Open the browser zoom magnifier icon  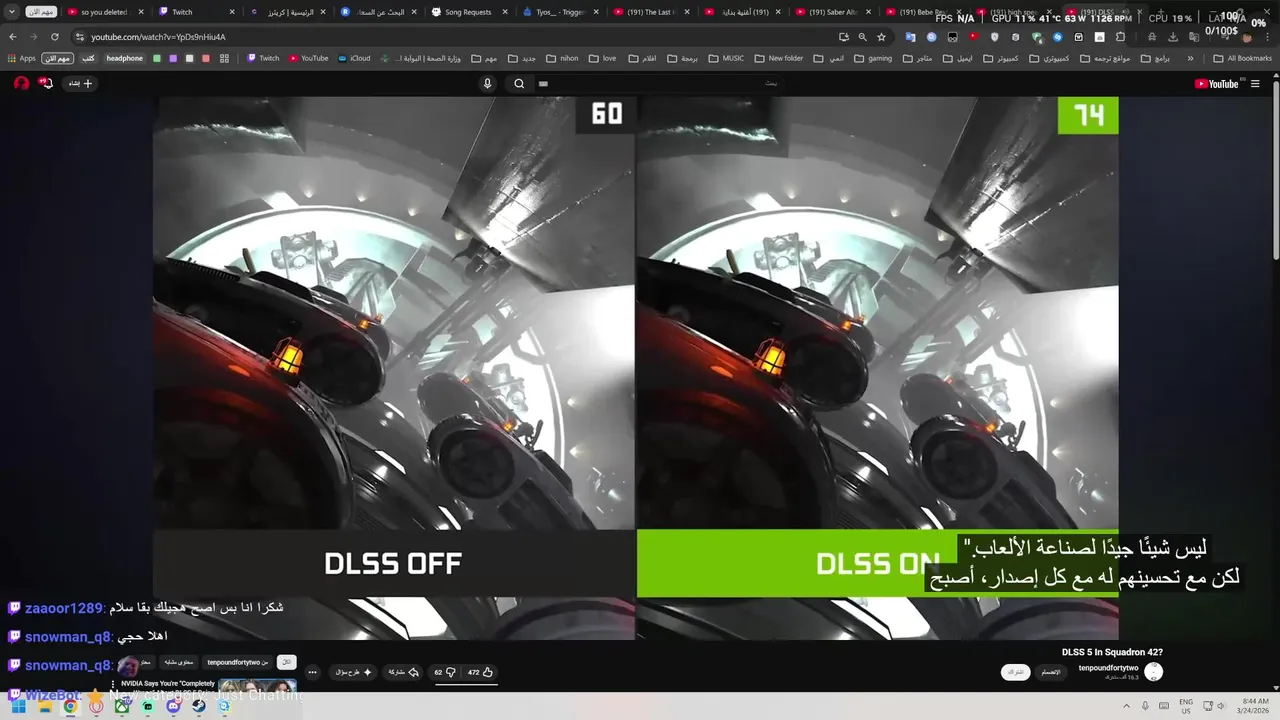click(862, 37)
